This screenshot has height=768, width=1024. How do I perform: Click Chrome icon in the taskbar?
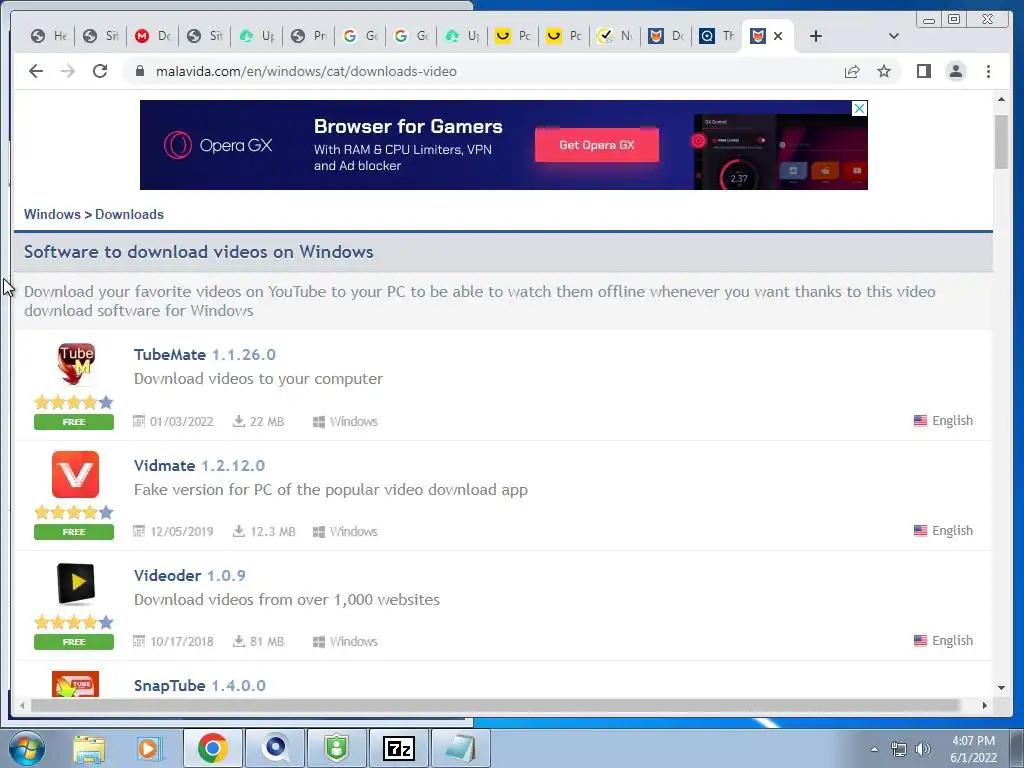coord(212,748)
